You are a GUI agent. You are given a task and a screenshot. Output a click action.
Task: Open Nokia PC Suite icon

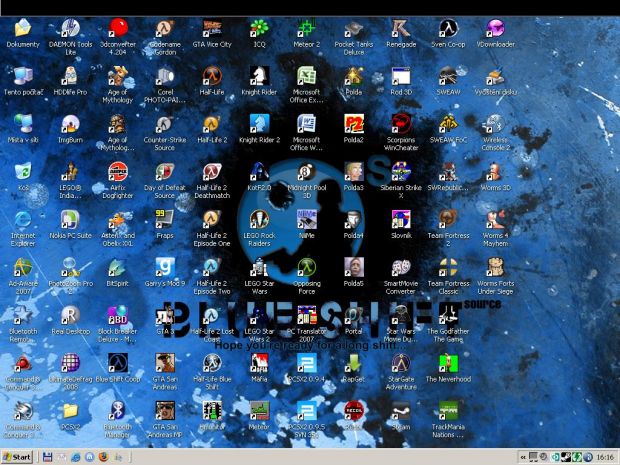tap(70, 220)
